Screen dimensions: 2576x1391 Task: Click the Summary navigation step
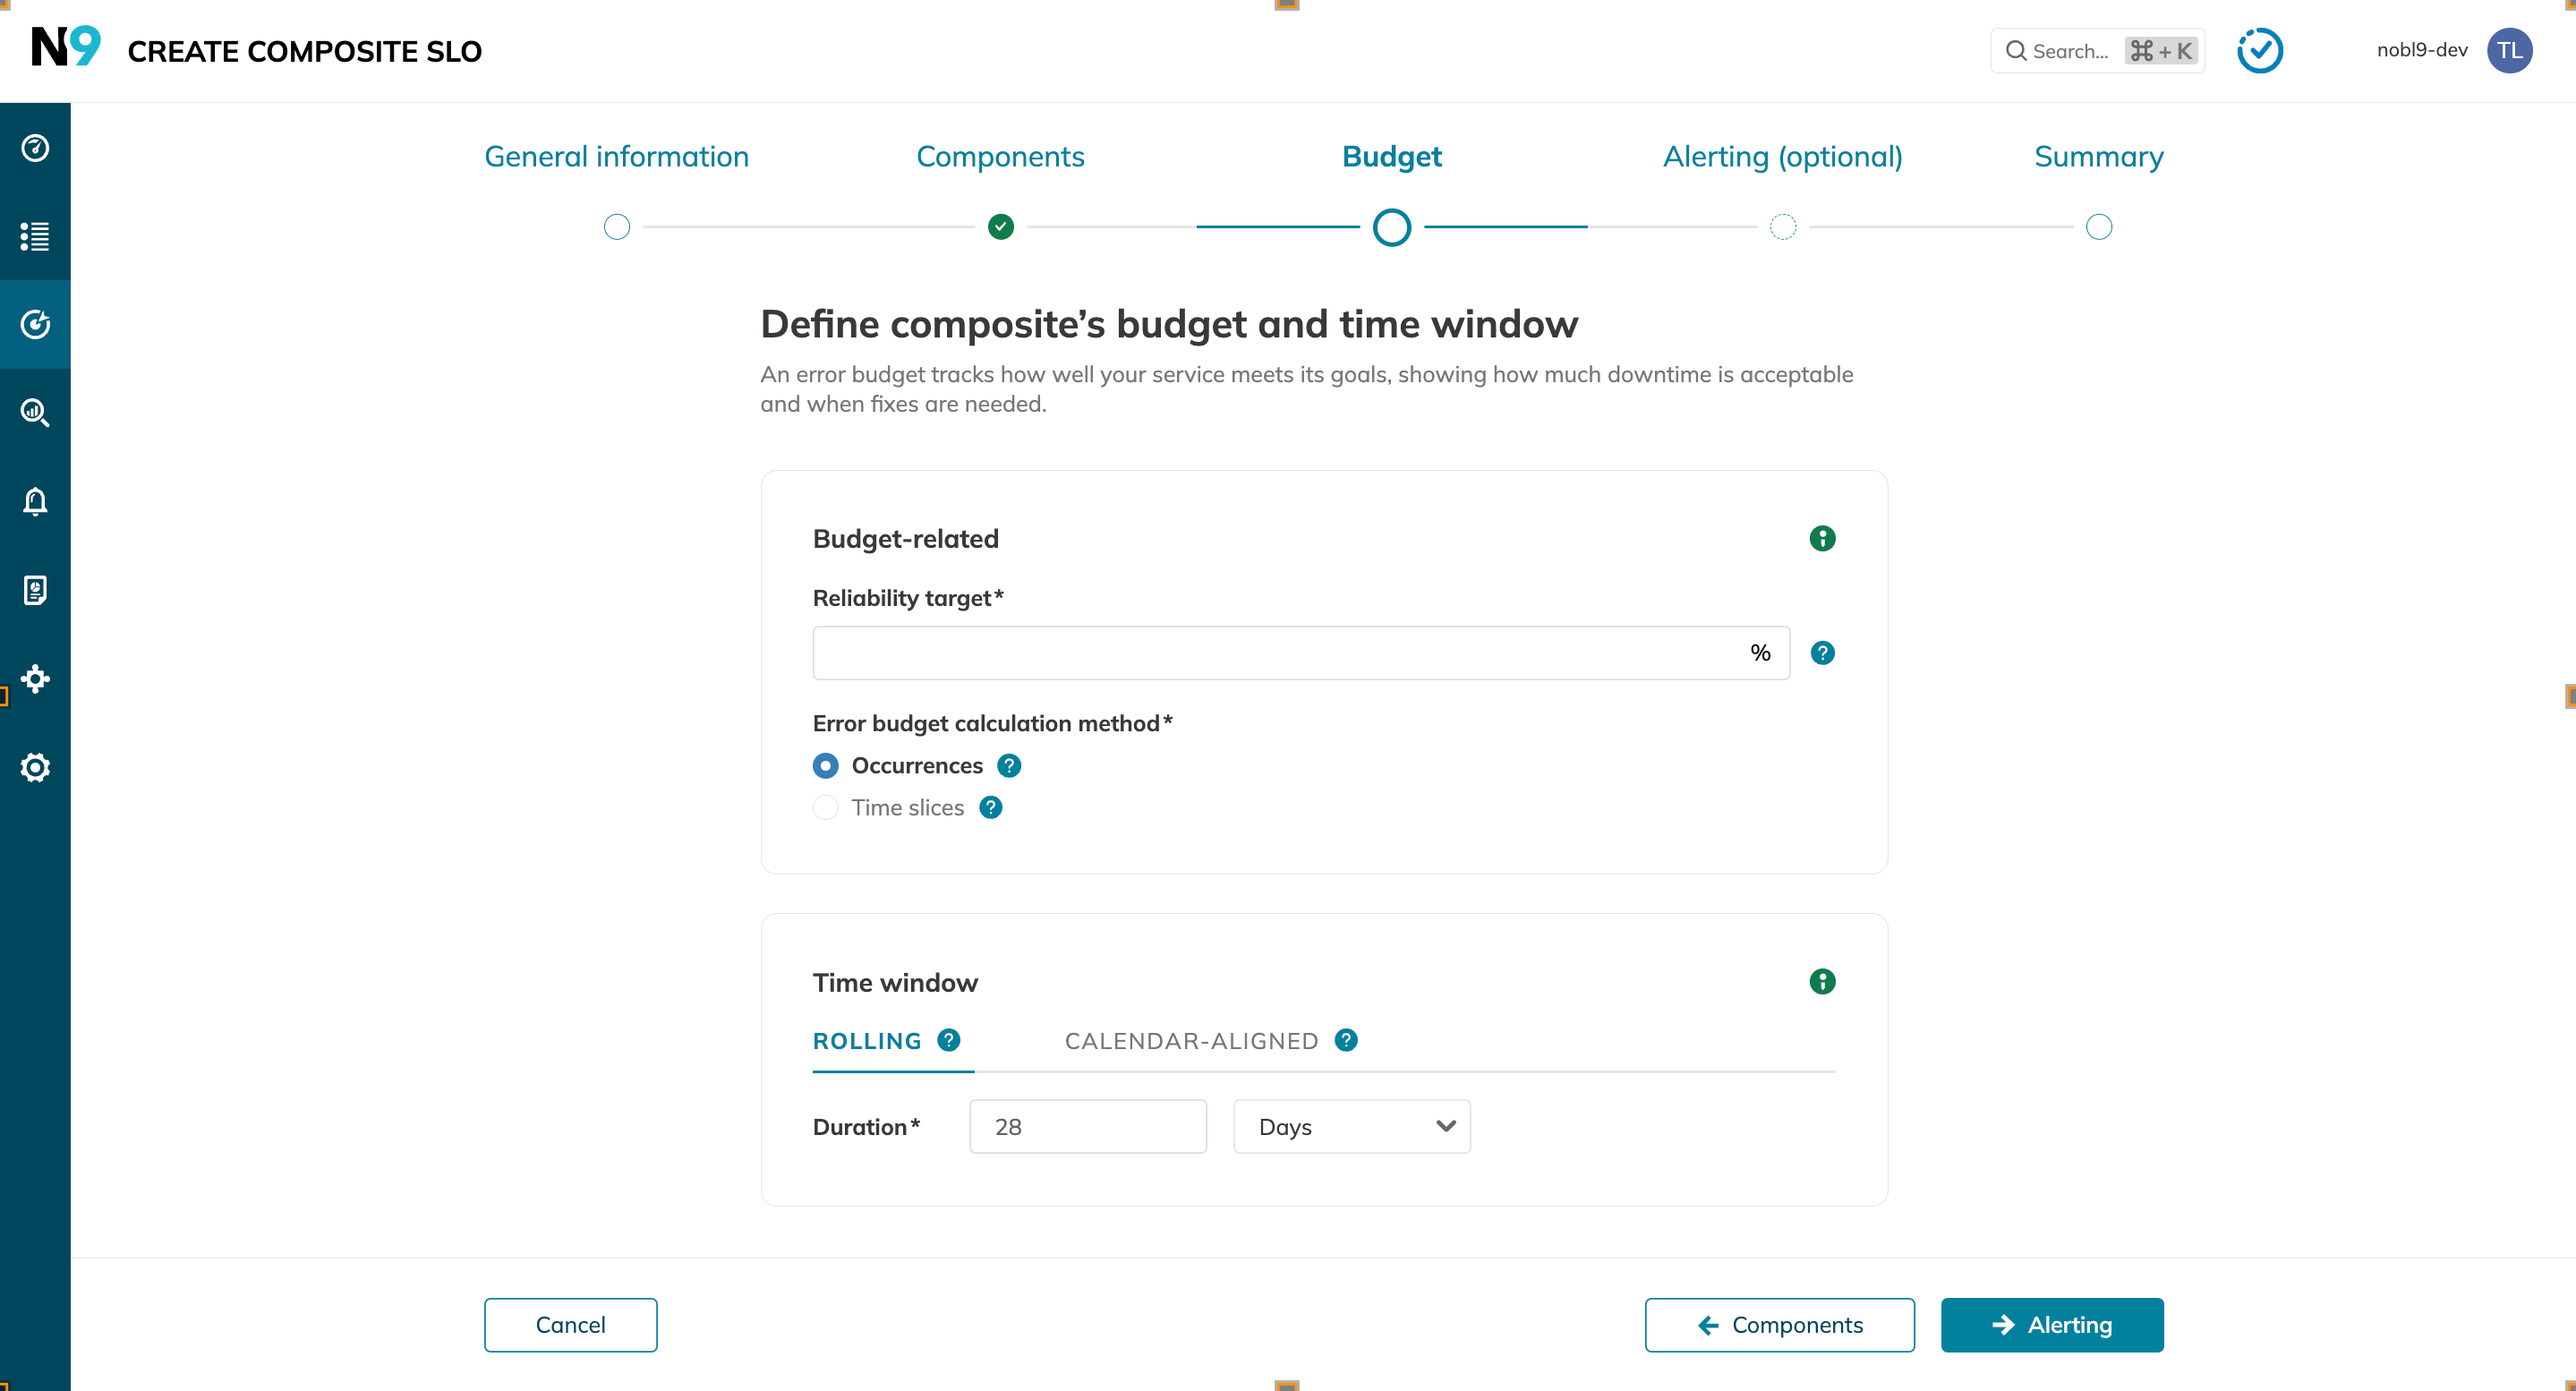[2098, 156]
